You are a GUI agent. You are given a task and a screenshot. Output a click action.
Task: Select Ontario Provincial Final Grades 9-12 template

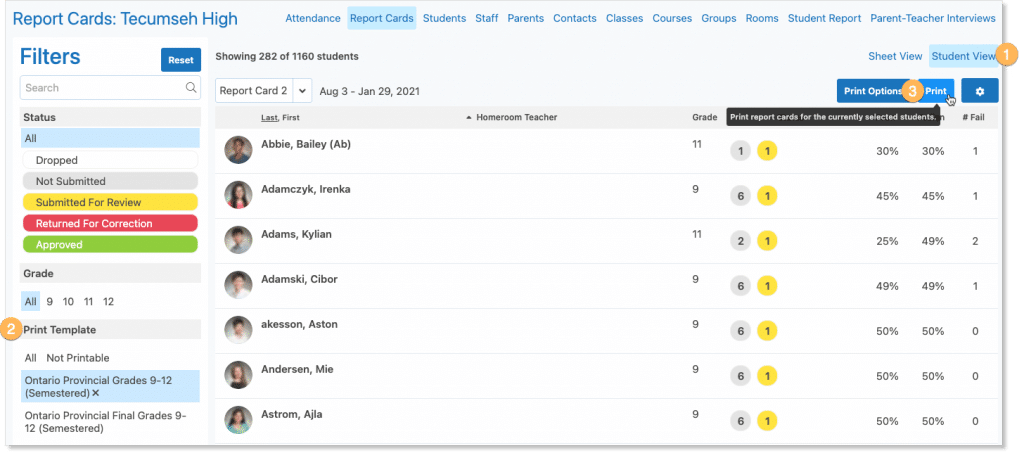pos(106,422)
